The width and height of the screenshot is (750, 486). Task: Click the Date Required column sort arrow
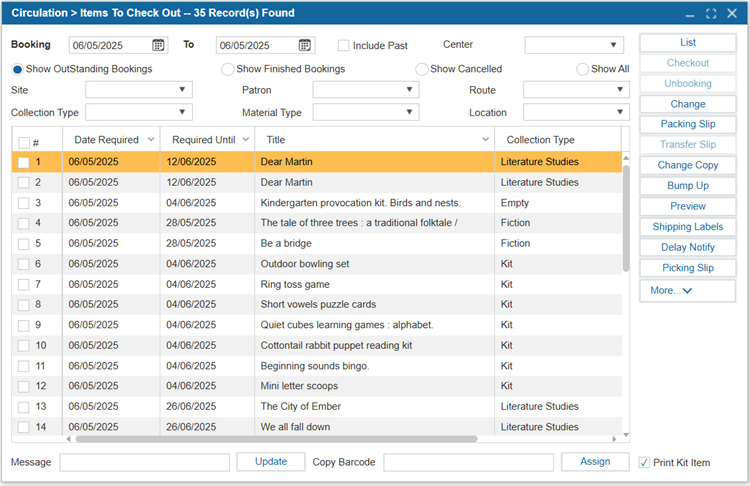(x=151, y=140)
